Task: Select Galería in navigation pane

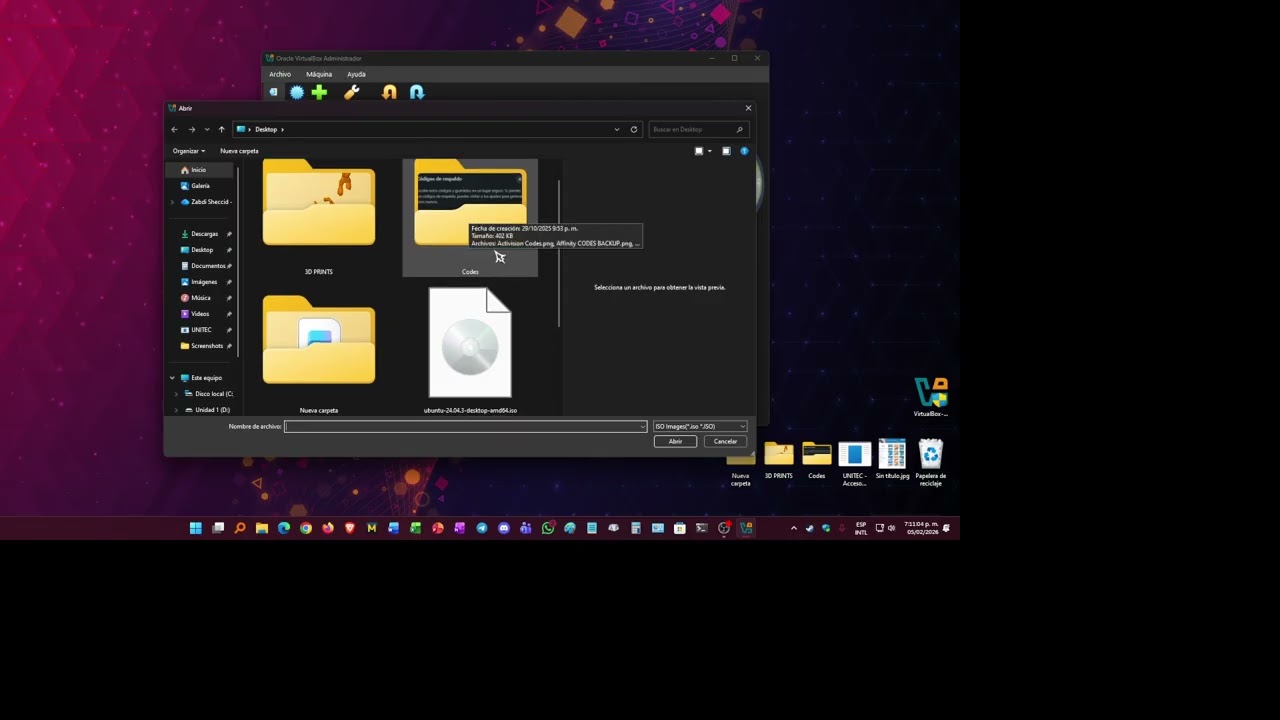Action: pyautogui.click(x=200, y=186)
